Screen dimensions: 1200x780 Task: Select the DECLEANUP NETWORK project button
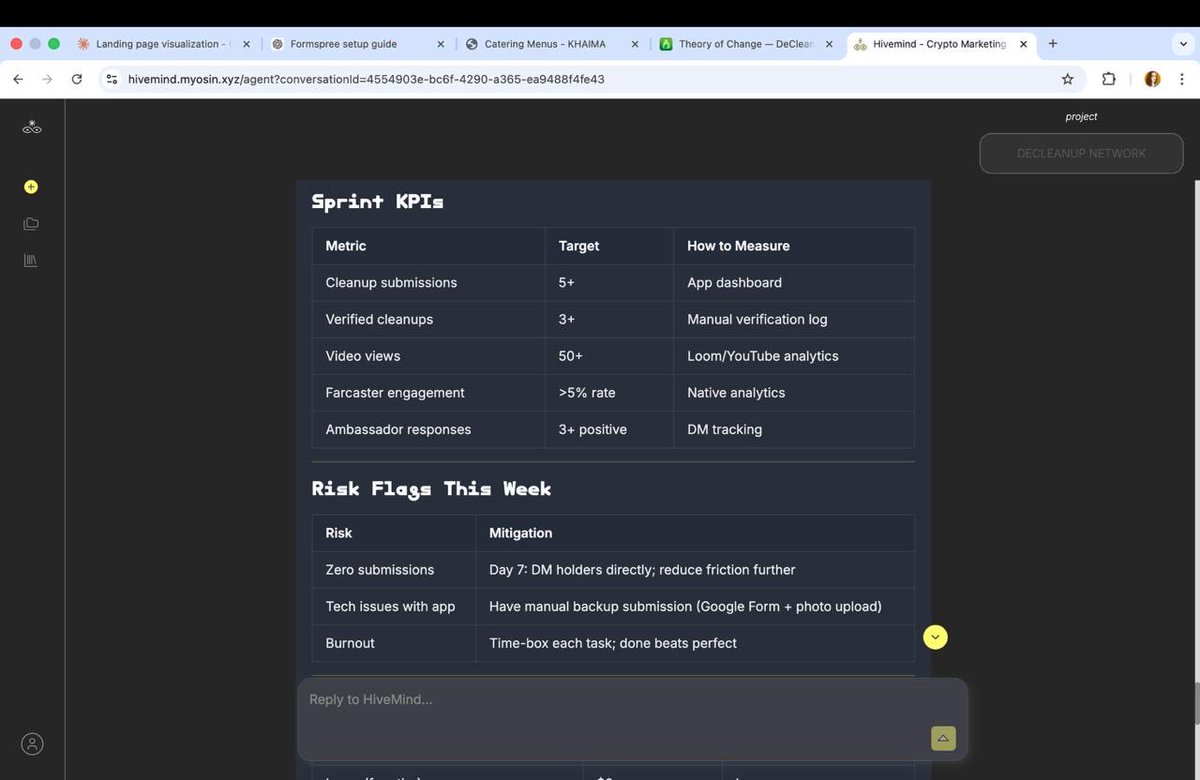pyautogui.click(x=1081, y=153)
